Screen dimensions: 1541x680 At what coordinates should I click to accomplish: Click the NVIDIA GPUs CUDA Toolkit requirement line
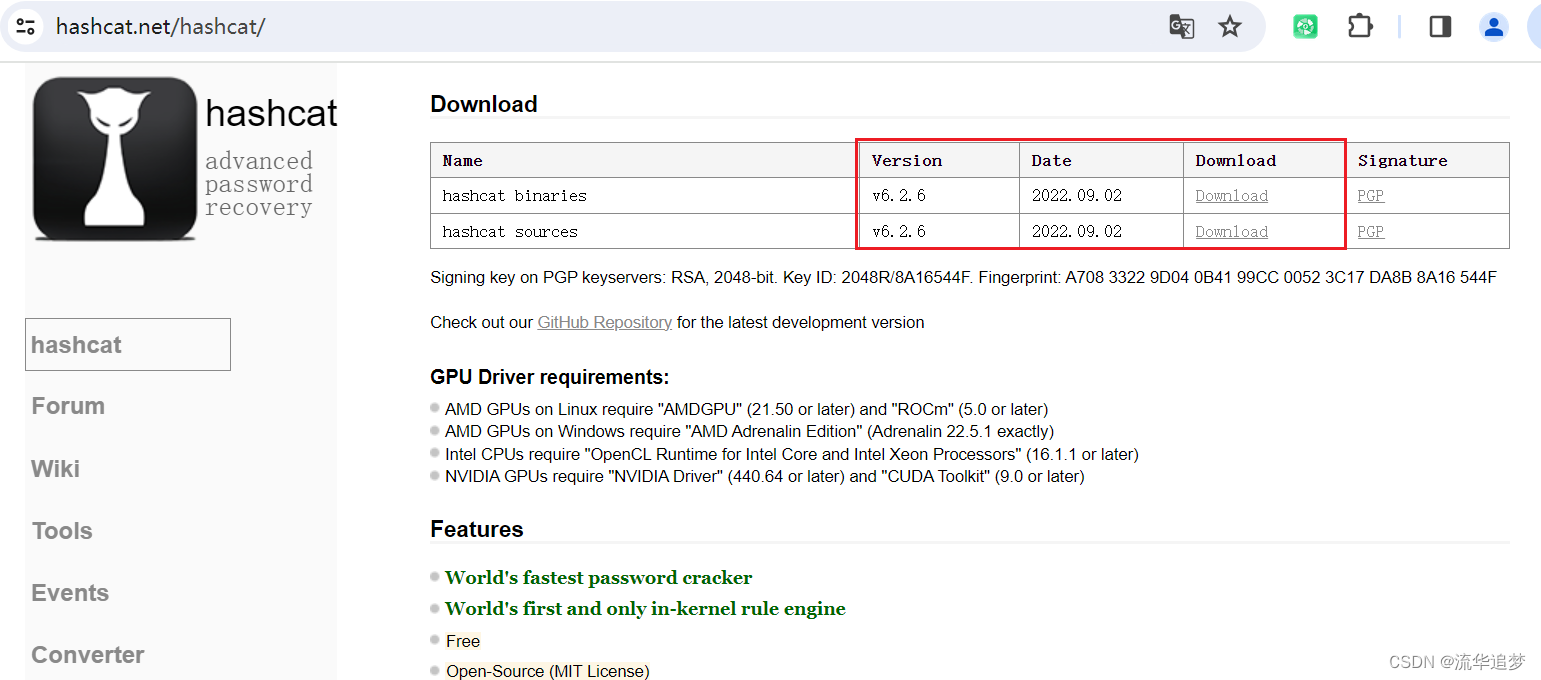[764, 476]
